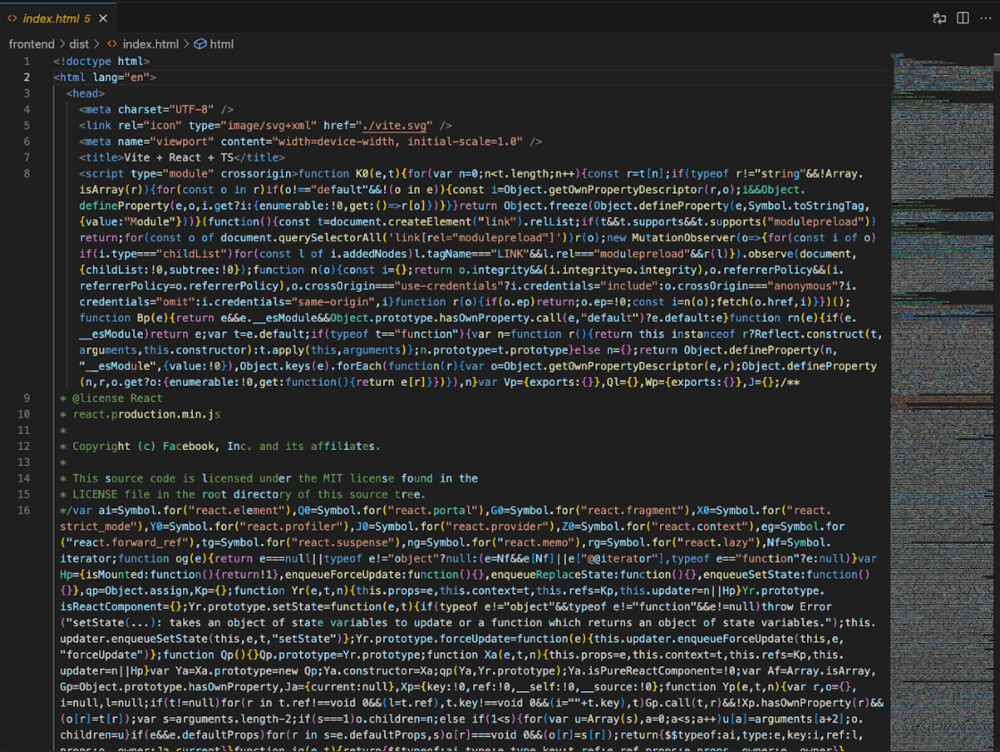Open the ./vite.svg href link

click(397, 126)
